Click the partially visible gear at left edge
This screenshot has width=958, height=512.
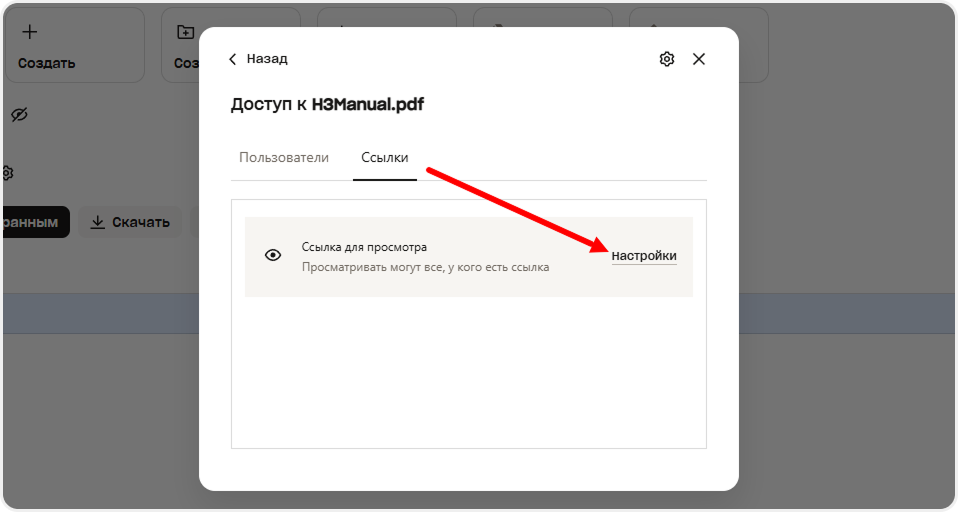(7, 173)
